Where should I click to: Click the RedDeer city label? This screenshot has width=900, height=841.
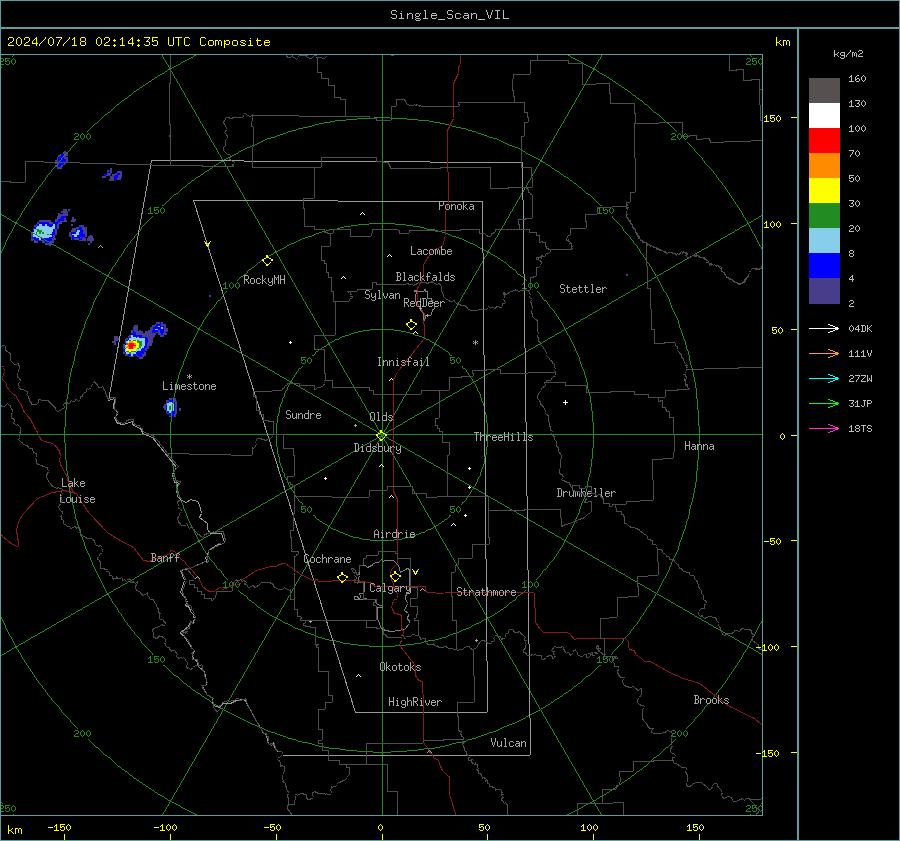pyautogui.click(x=424, y=303)
